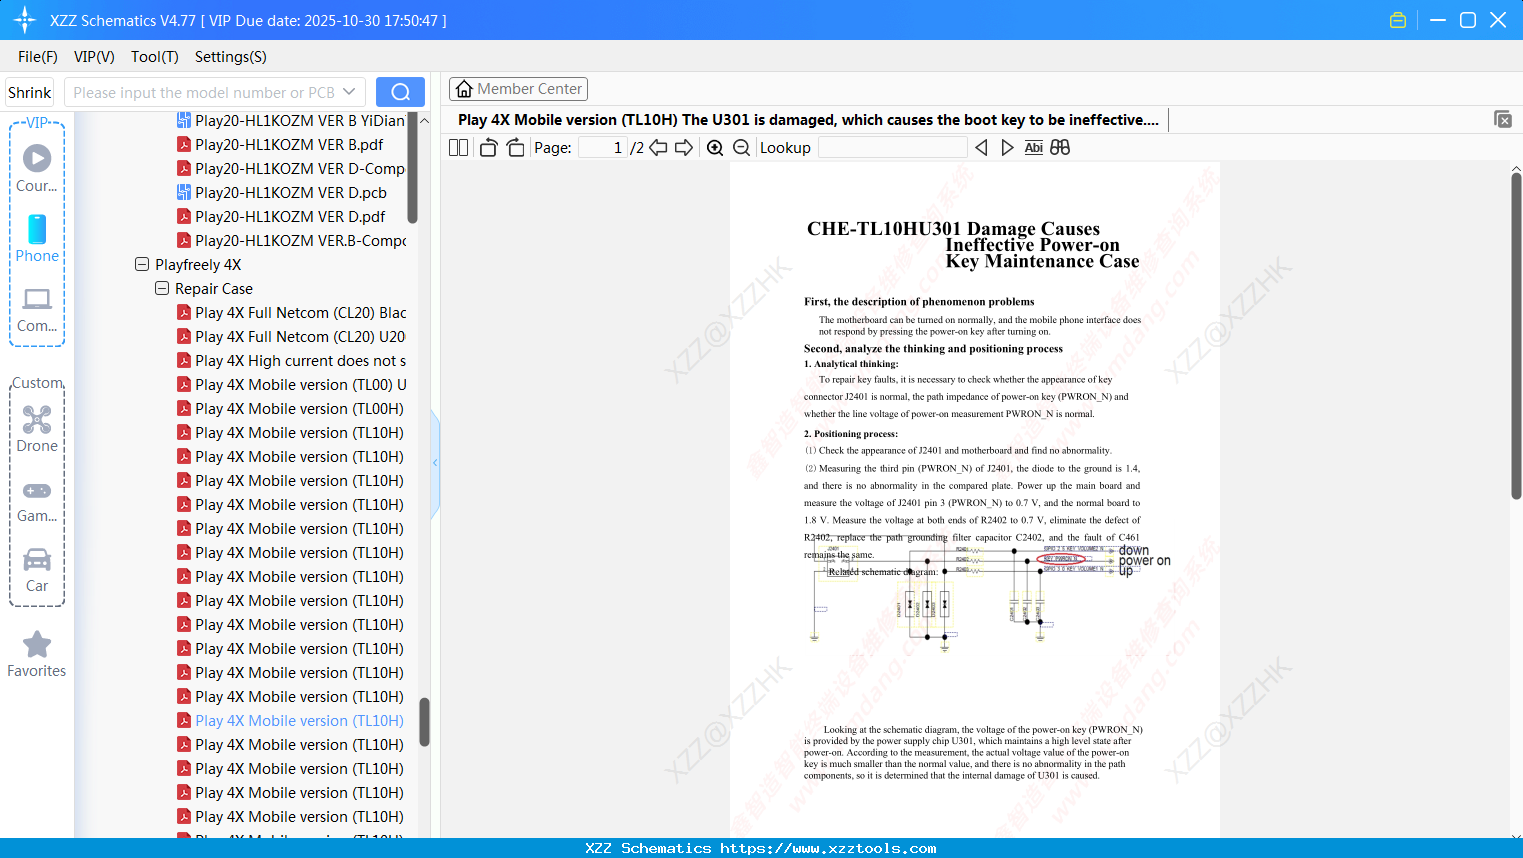Open the Favorites star

click(37, 655)
